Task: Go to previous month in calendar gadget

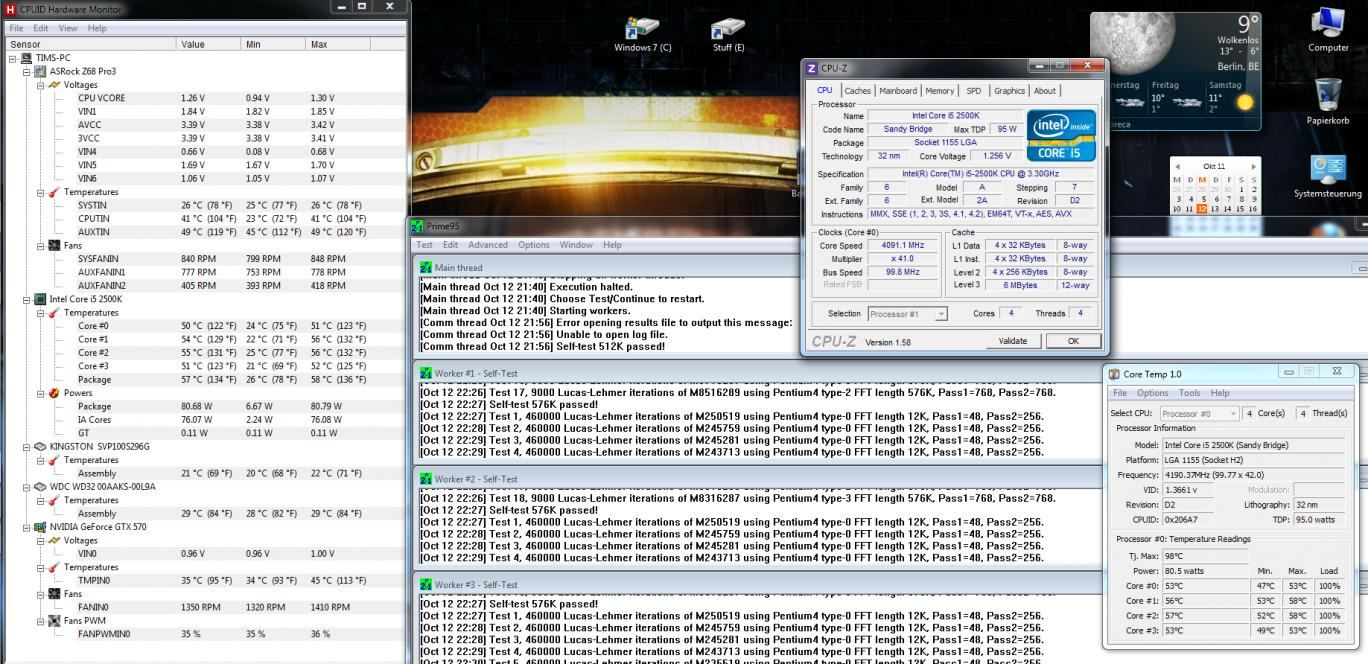Action: click(1178, 166)
